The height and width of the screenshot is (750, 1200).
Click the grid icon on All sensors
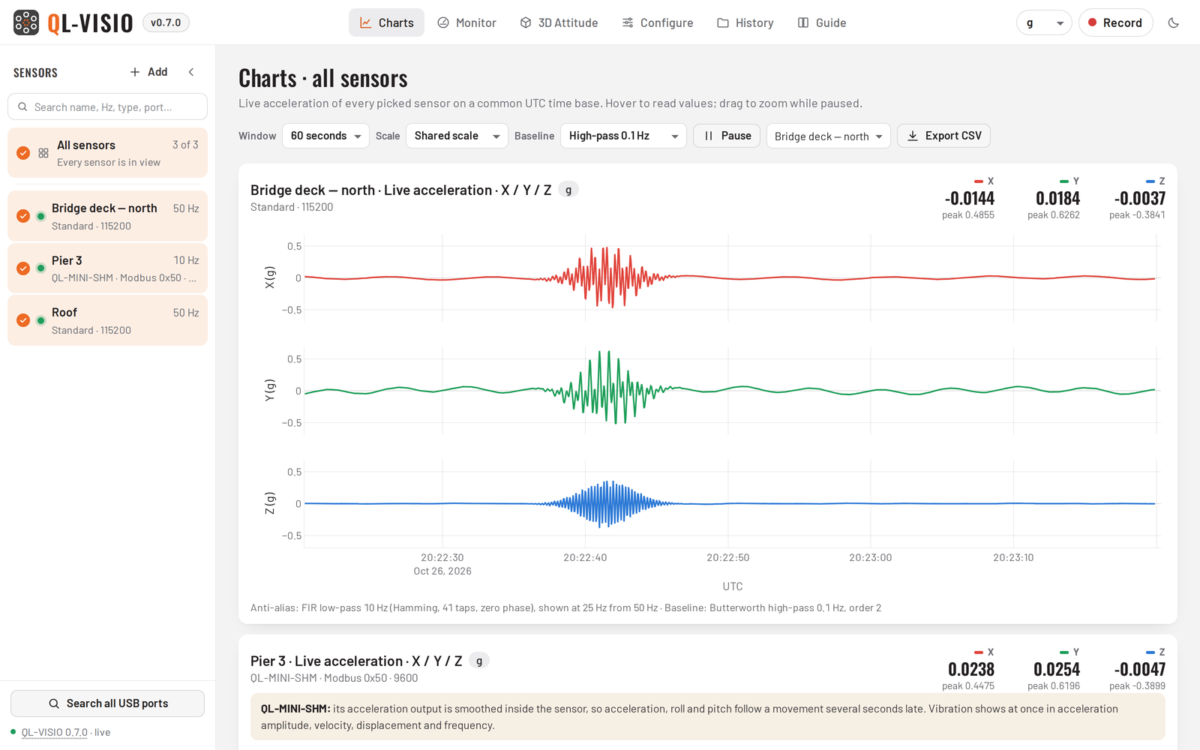click(x=43, y=153)
